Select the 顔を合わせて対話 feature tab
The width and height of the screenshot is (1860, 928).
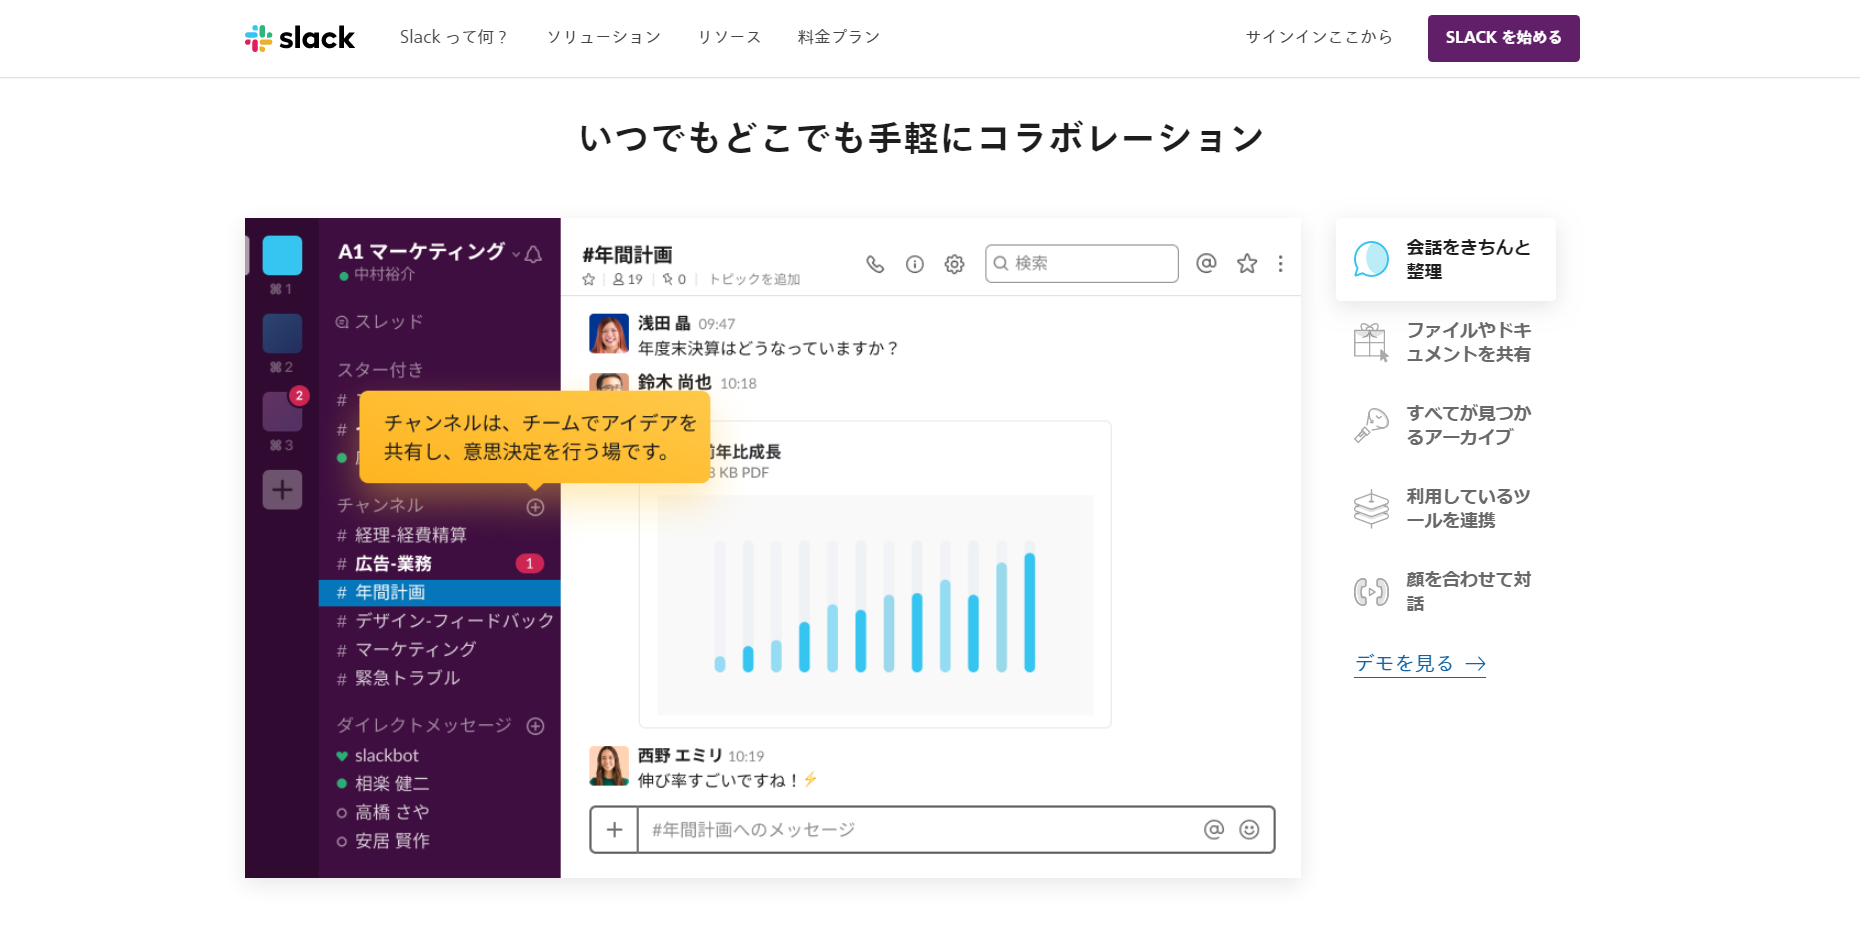(1445, 591)
